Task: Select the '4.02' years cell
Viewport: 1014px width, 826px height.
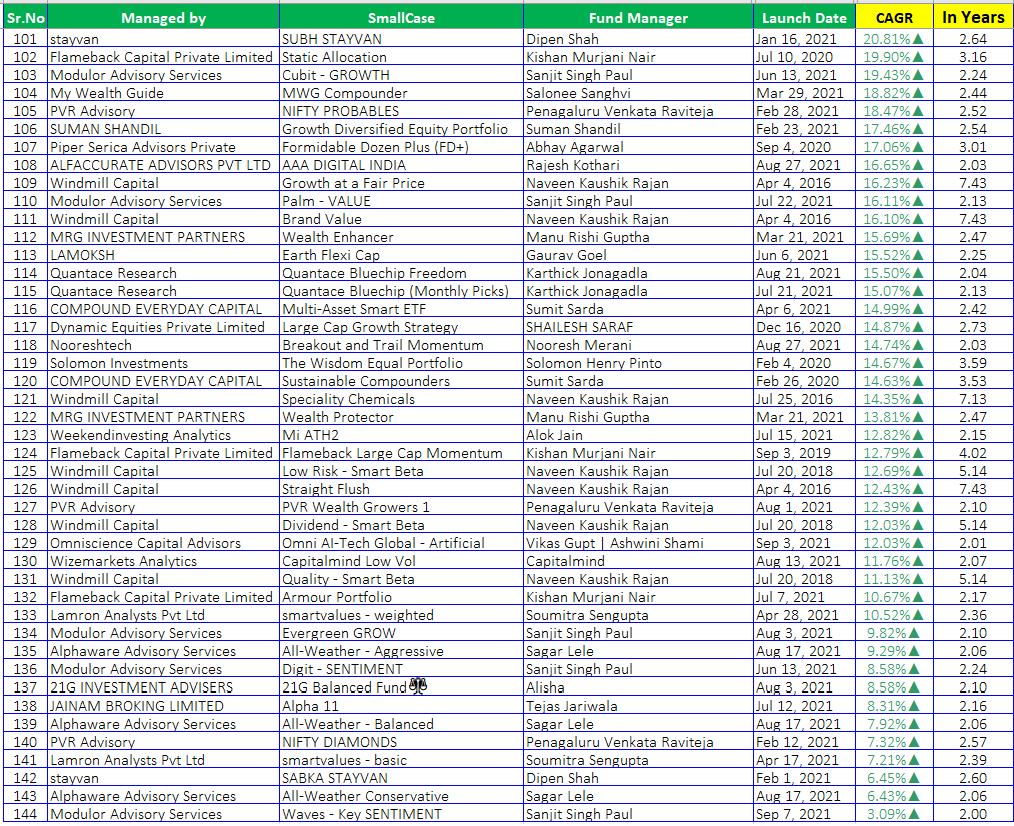Action: click(x=973, y=453)
